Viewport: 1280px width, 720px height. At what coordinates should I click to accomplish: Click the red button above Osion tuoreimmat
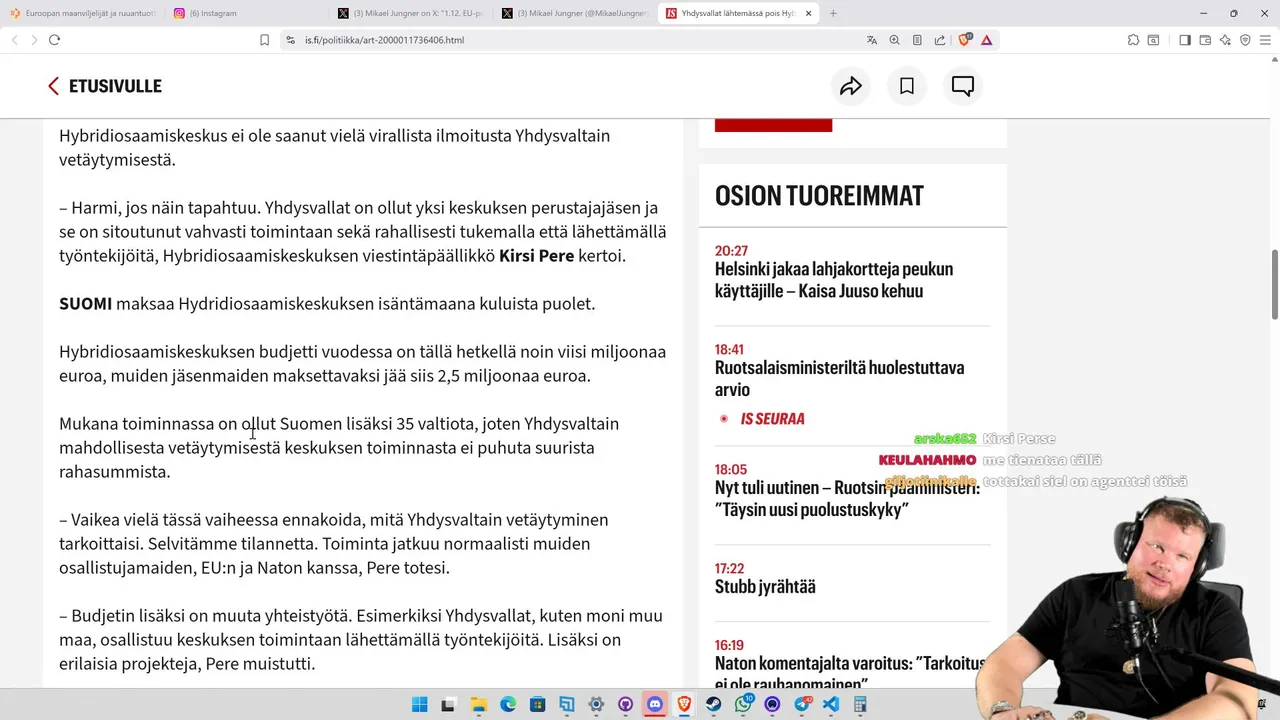click(x=773, y=125)
